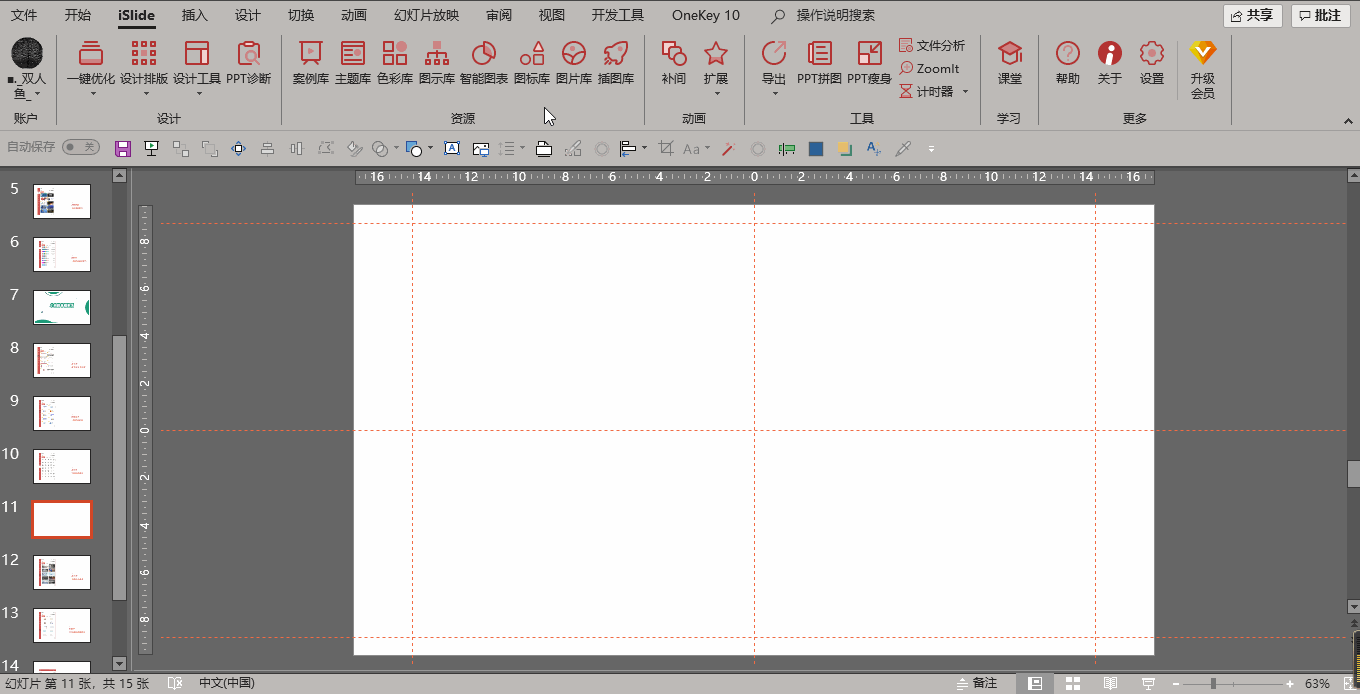1360x694 pixels.
Task: Click the zoom slider handle
Action: pyautogui.click(x=1213, y=684)
